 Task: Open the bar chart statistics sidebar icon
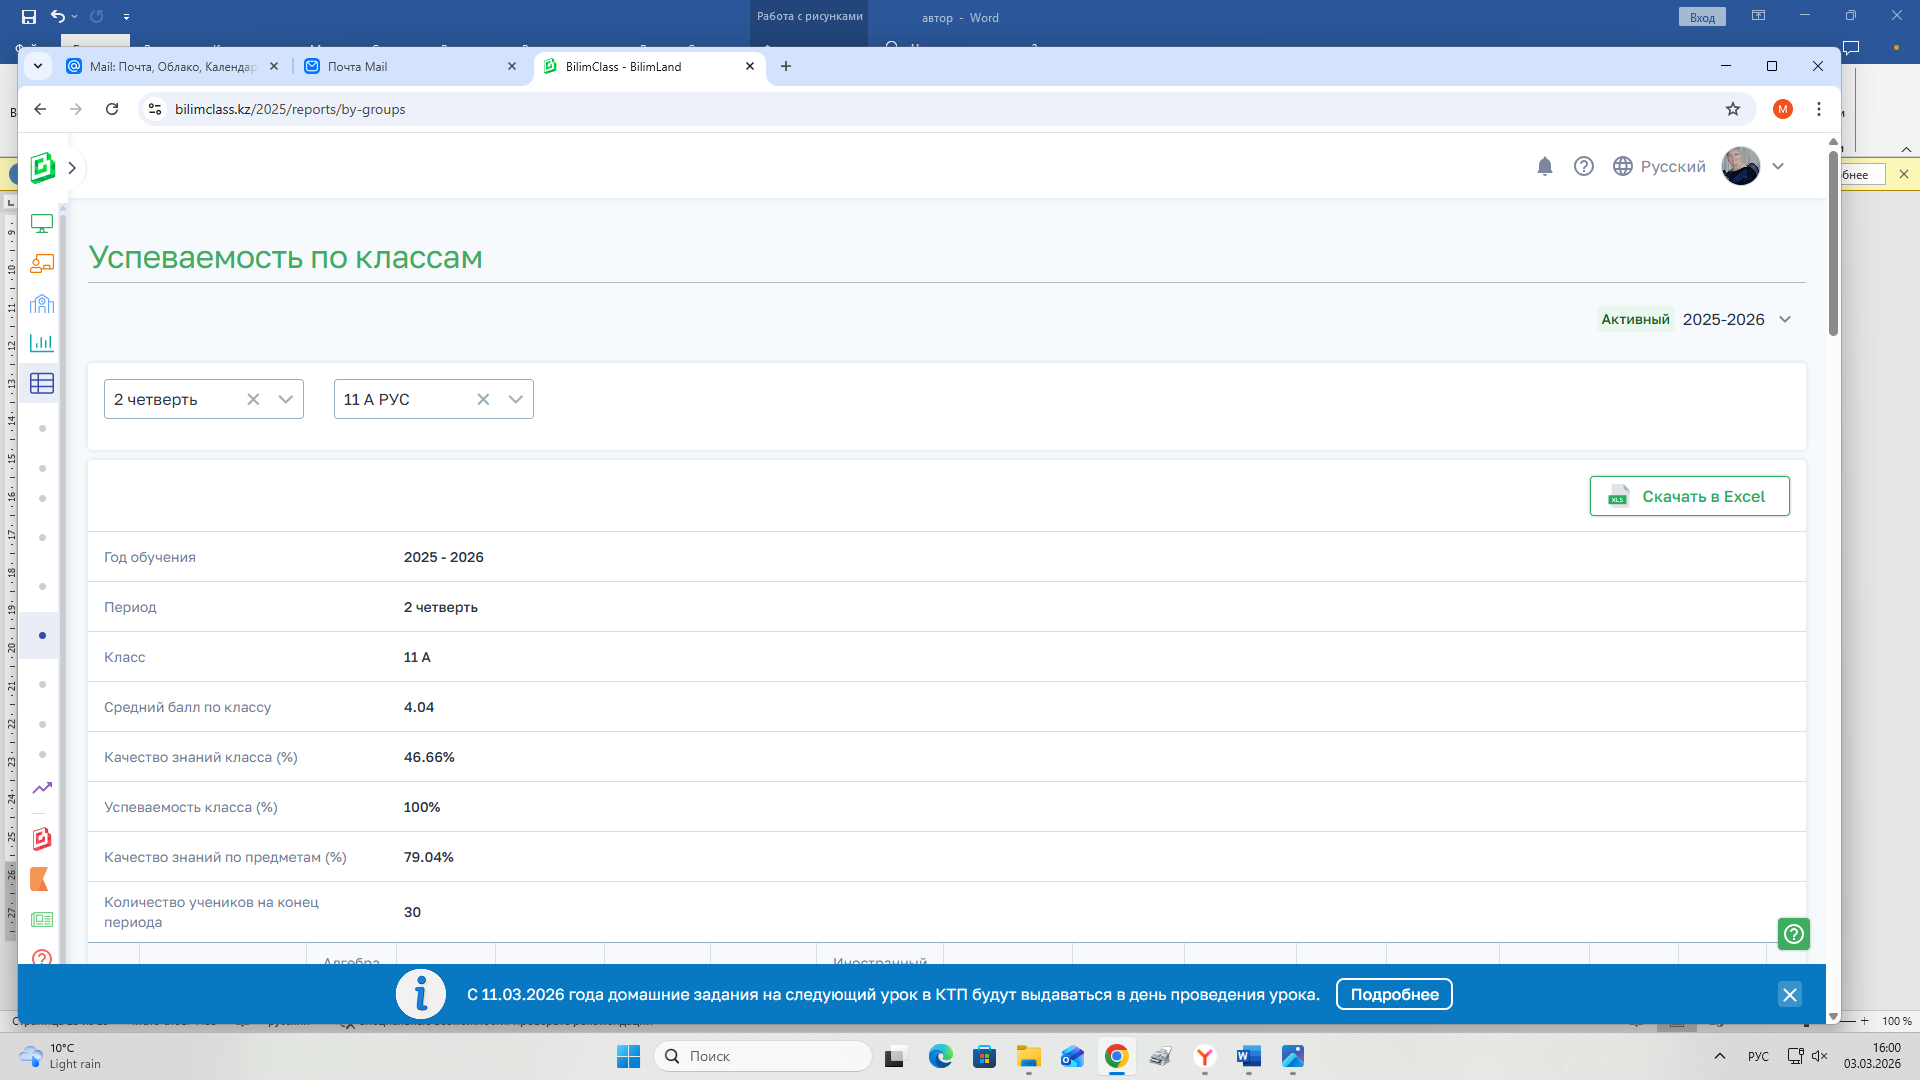pyautogui.click(x=42, y=343)
